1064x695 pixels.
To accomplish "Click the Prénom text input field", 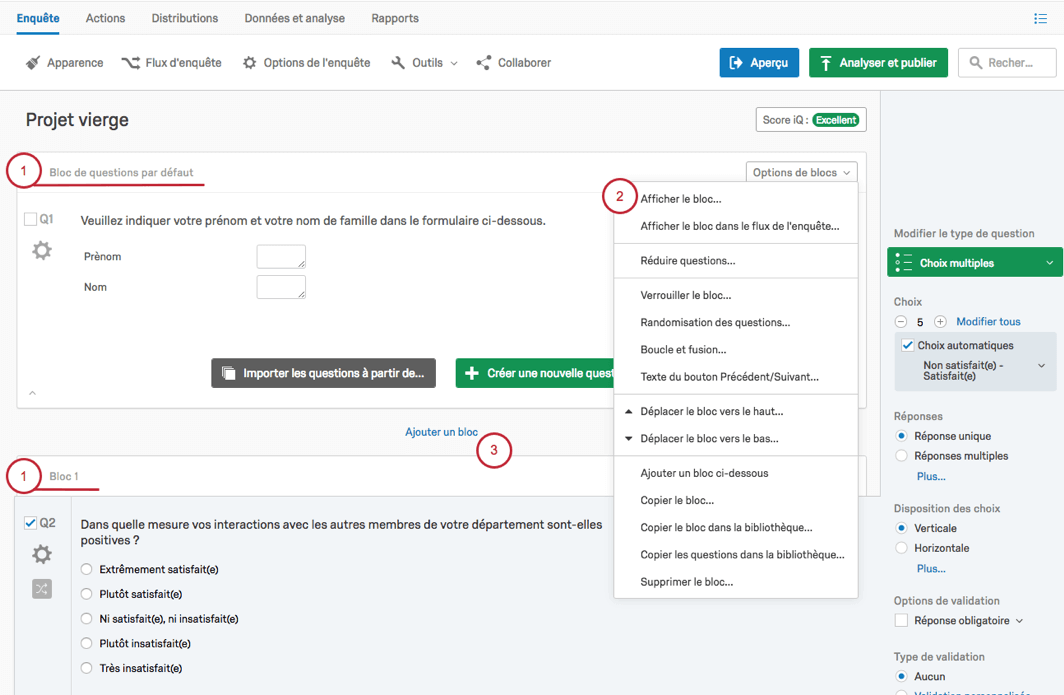I will click(x=281, y=257).
